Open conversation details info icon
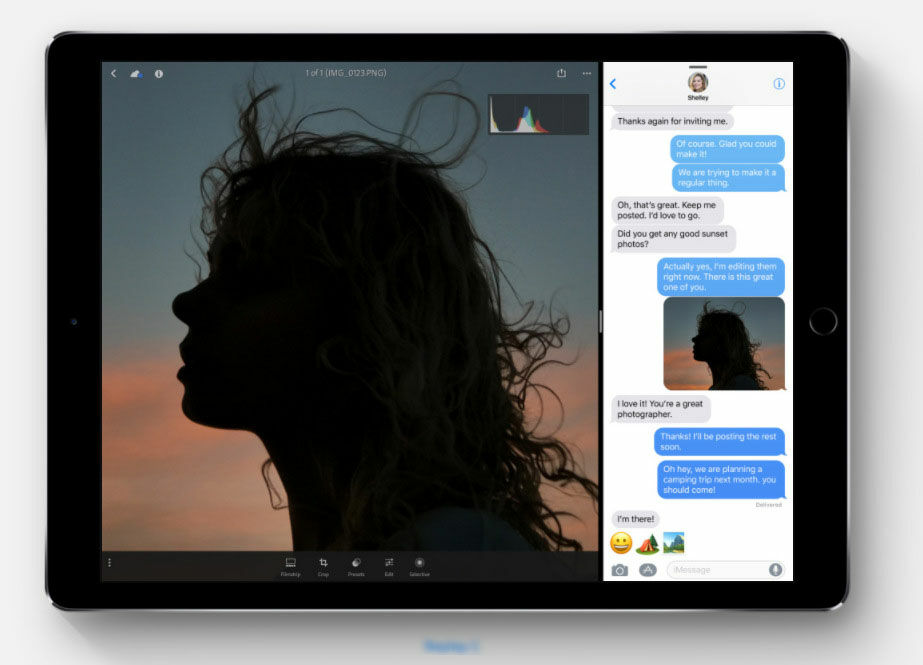923x665 pixels. [779, 84]
